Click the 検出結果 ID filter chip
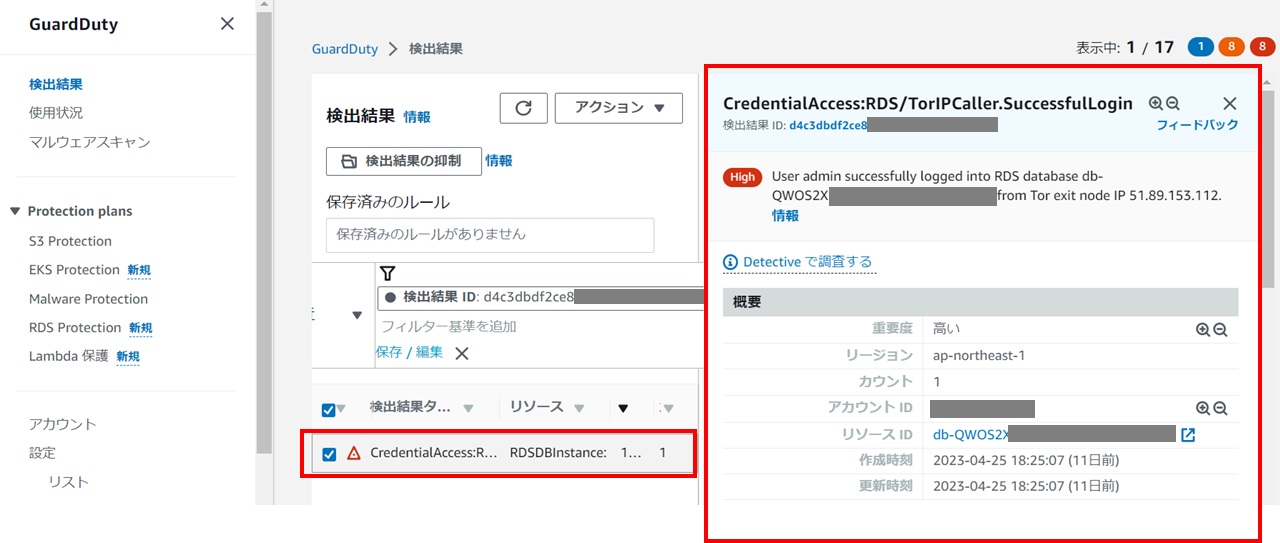This screenshot has width=1280, height=543. pos(541,297)
